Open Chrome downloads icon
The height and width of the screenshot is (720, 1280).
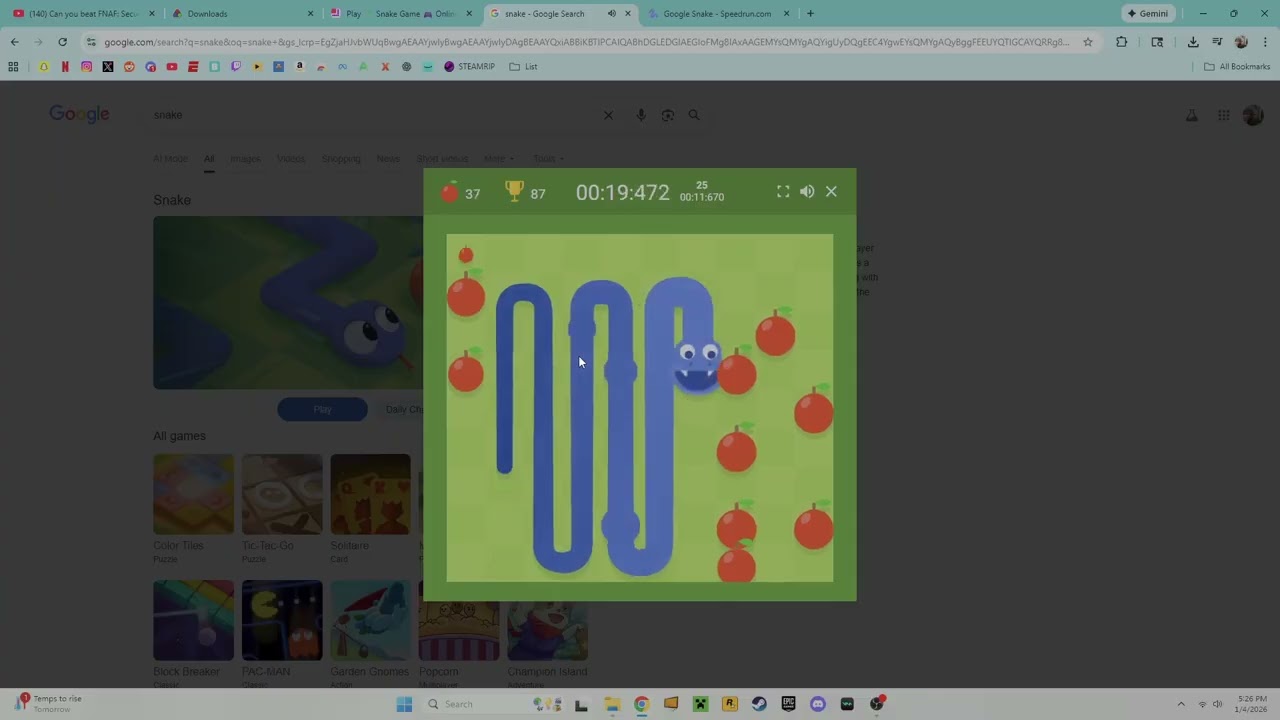(1193, 42)
